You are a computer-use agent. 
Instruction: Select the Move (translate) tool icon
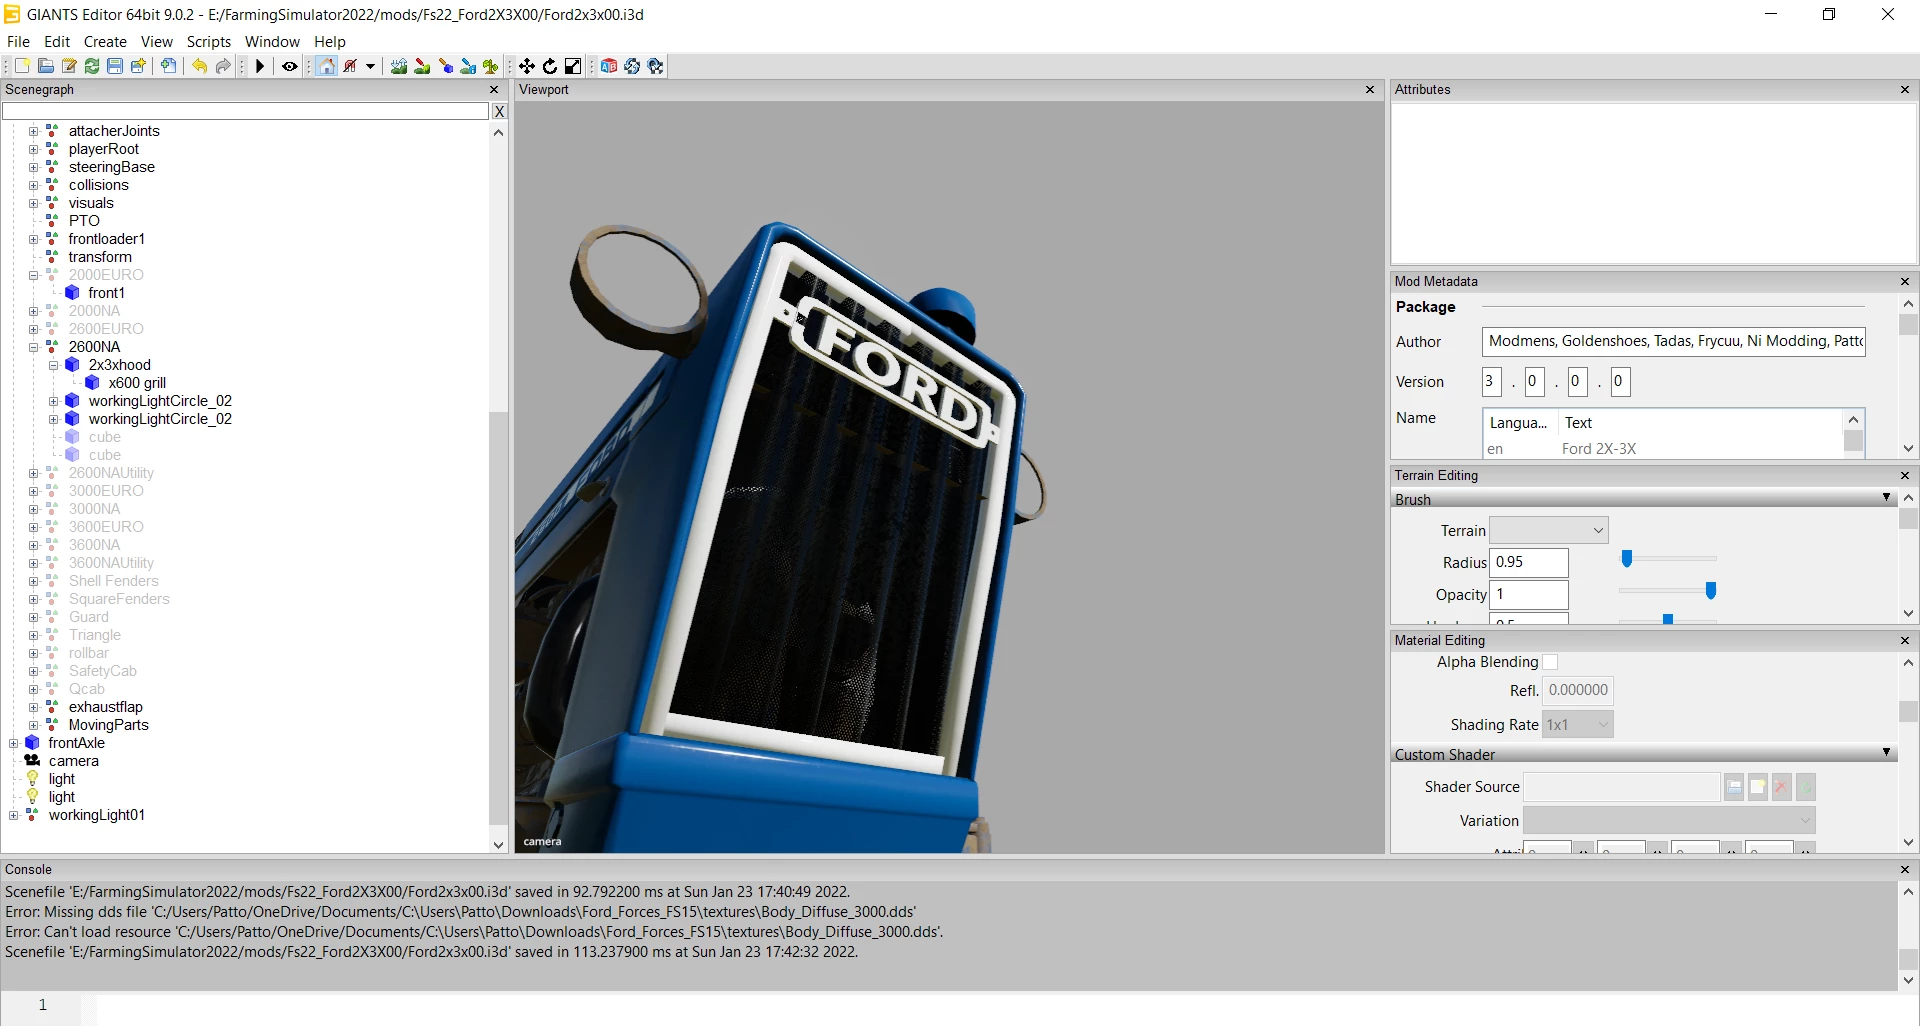pyautogui.click(x=527, y=66)
